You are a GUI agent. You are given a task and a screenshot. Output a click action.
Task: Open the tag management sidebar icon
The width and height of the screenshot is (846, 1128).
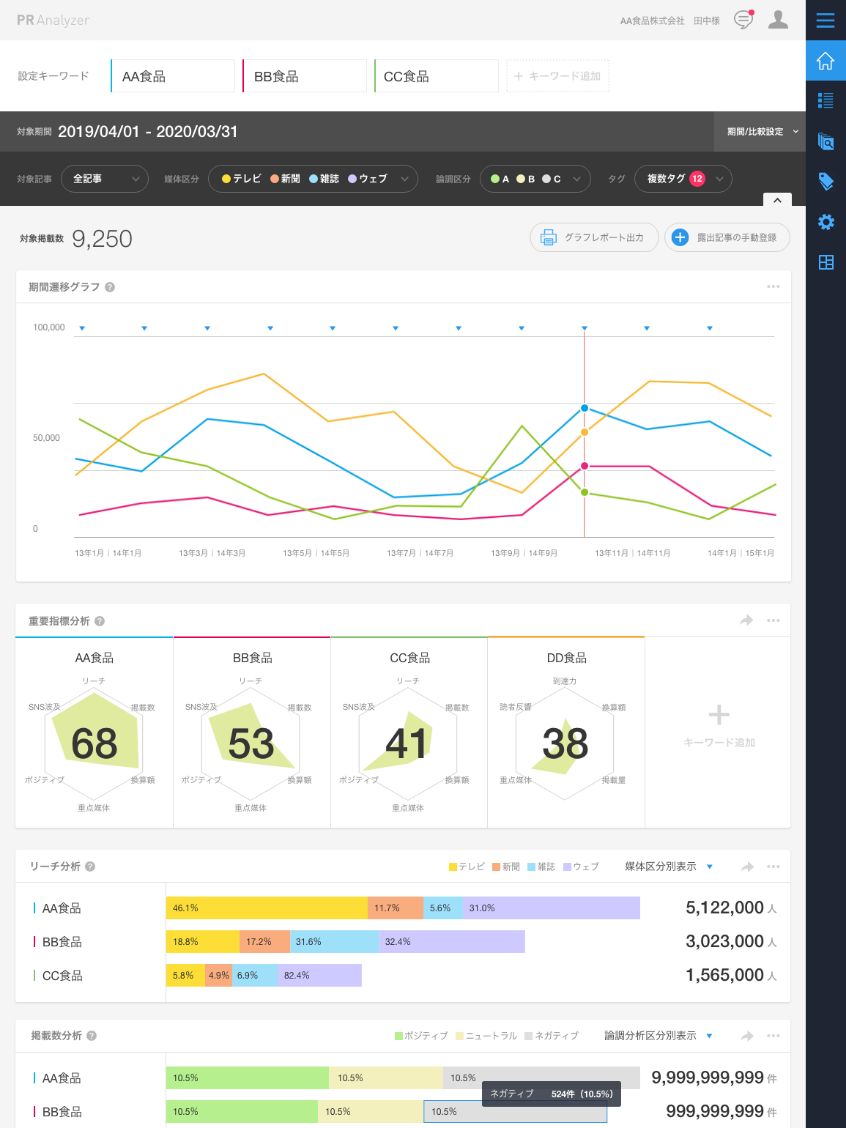825,181
